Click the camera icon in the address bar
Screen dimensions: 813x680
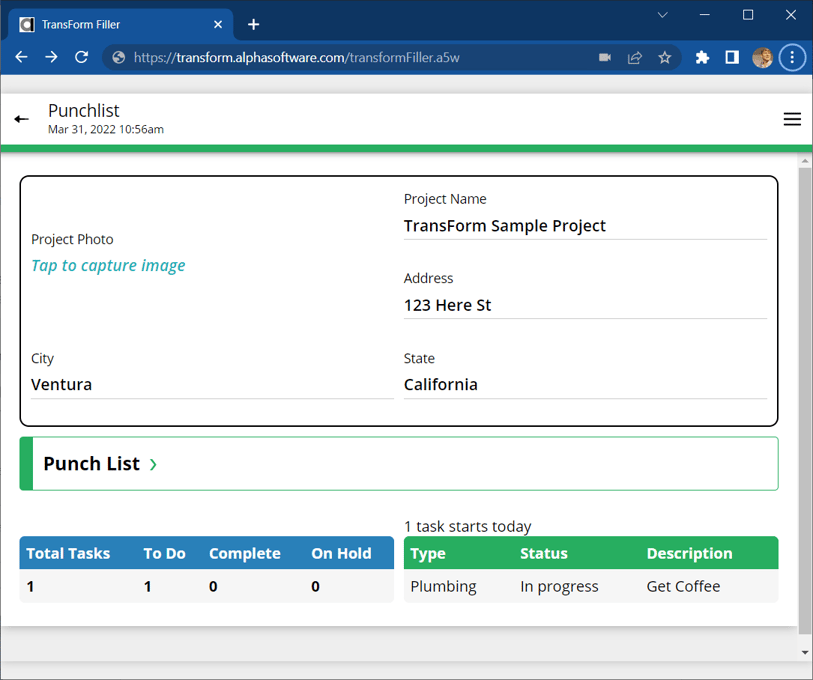[604, 57]
